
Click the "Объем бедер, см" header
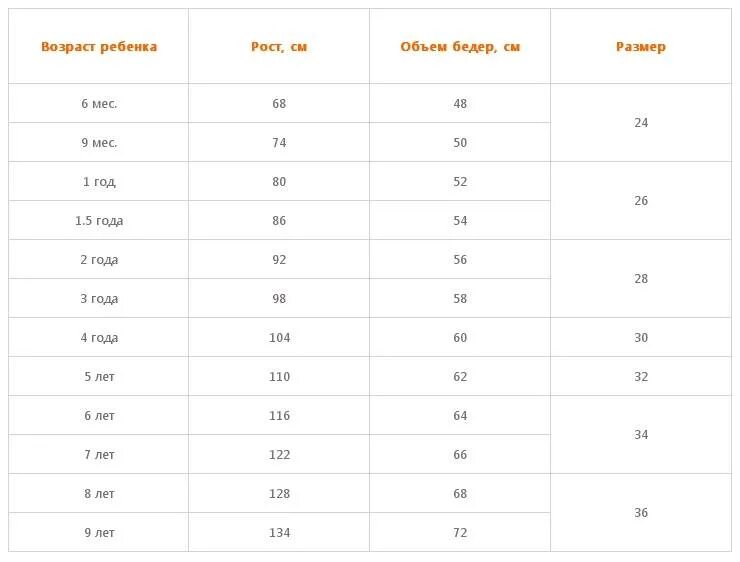460,47
